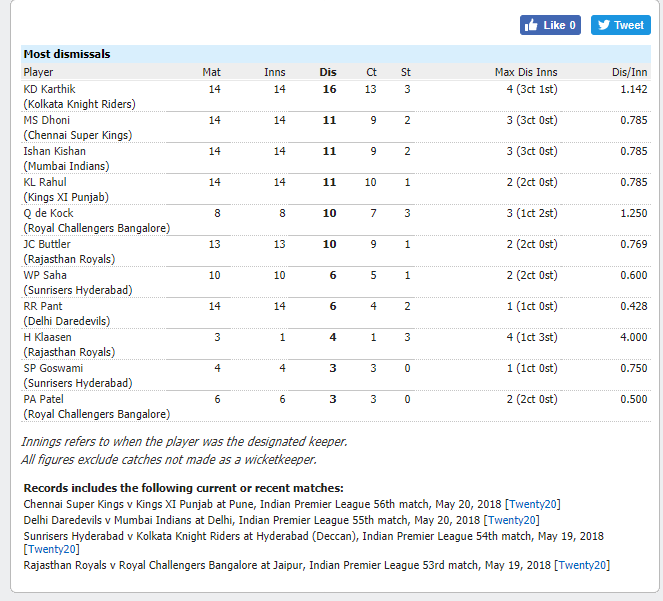This screenshot has height=601, width=663.
Task: Click PA Patel's 0.500 Dis/Inn value
Action: tap(634, 399)
